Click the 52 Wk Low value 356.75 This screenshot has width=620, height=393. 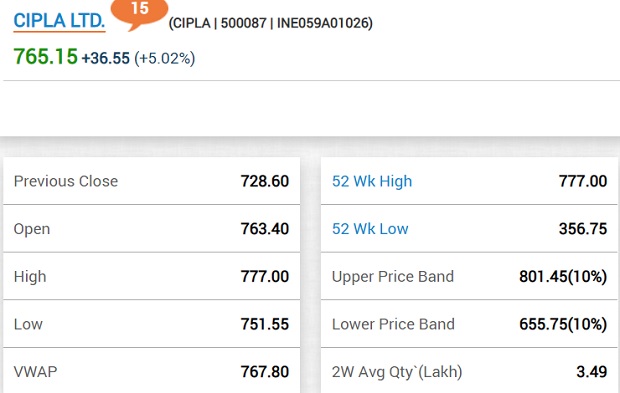point(583,229)
